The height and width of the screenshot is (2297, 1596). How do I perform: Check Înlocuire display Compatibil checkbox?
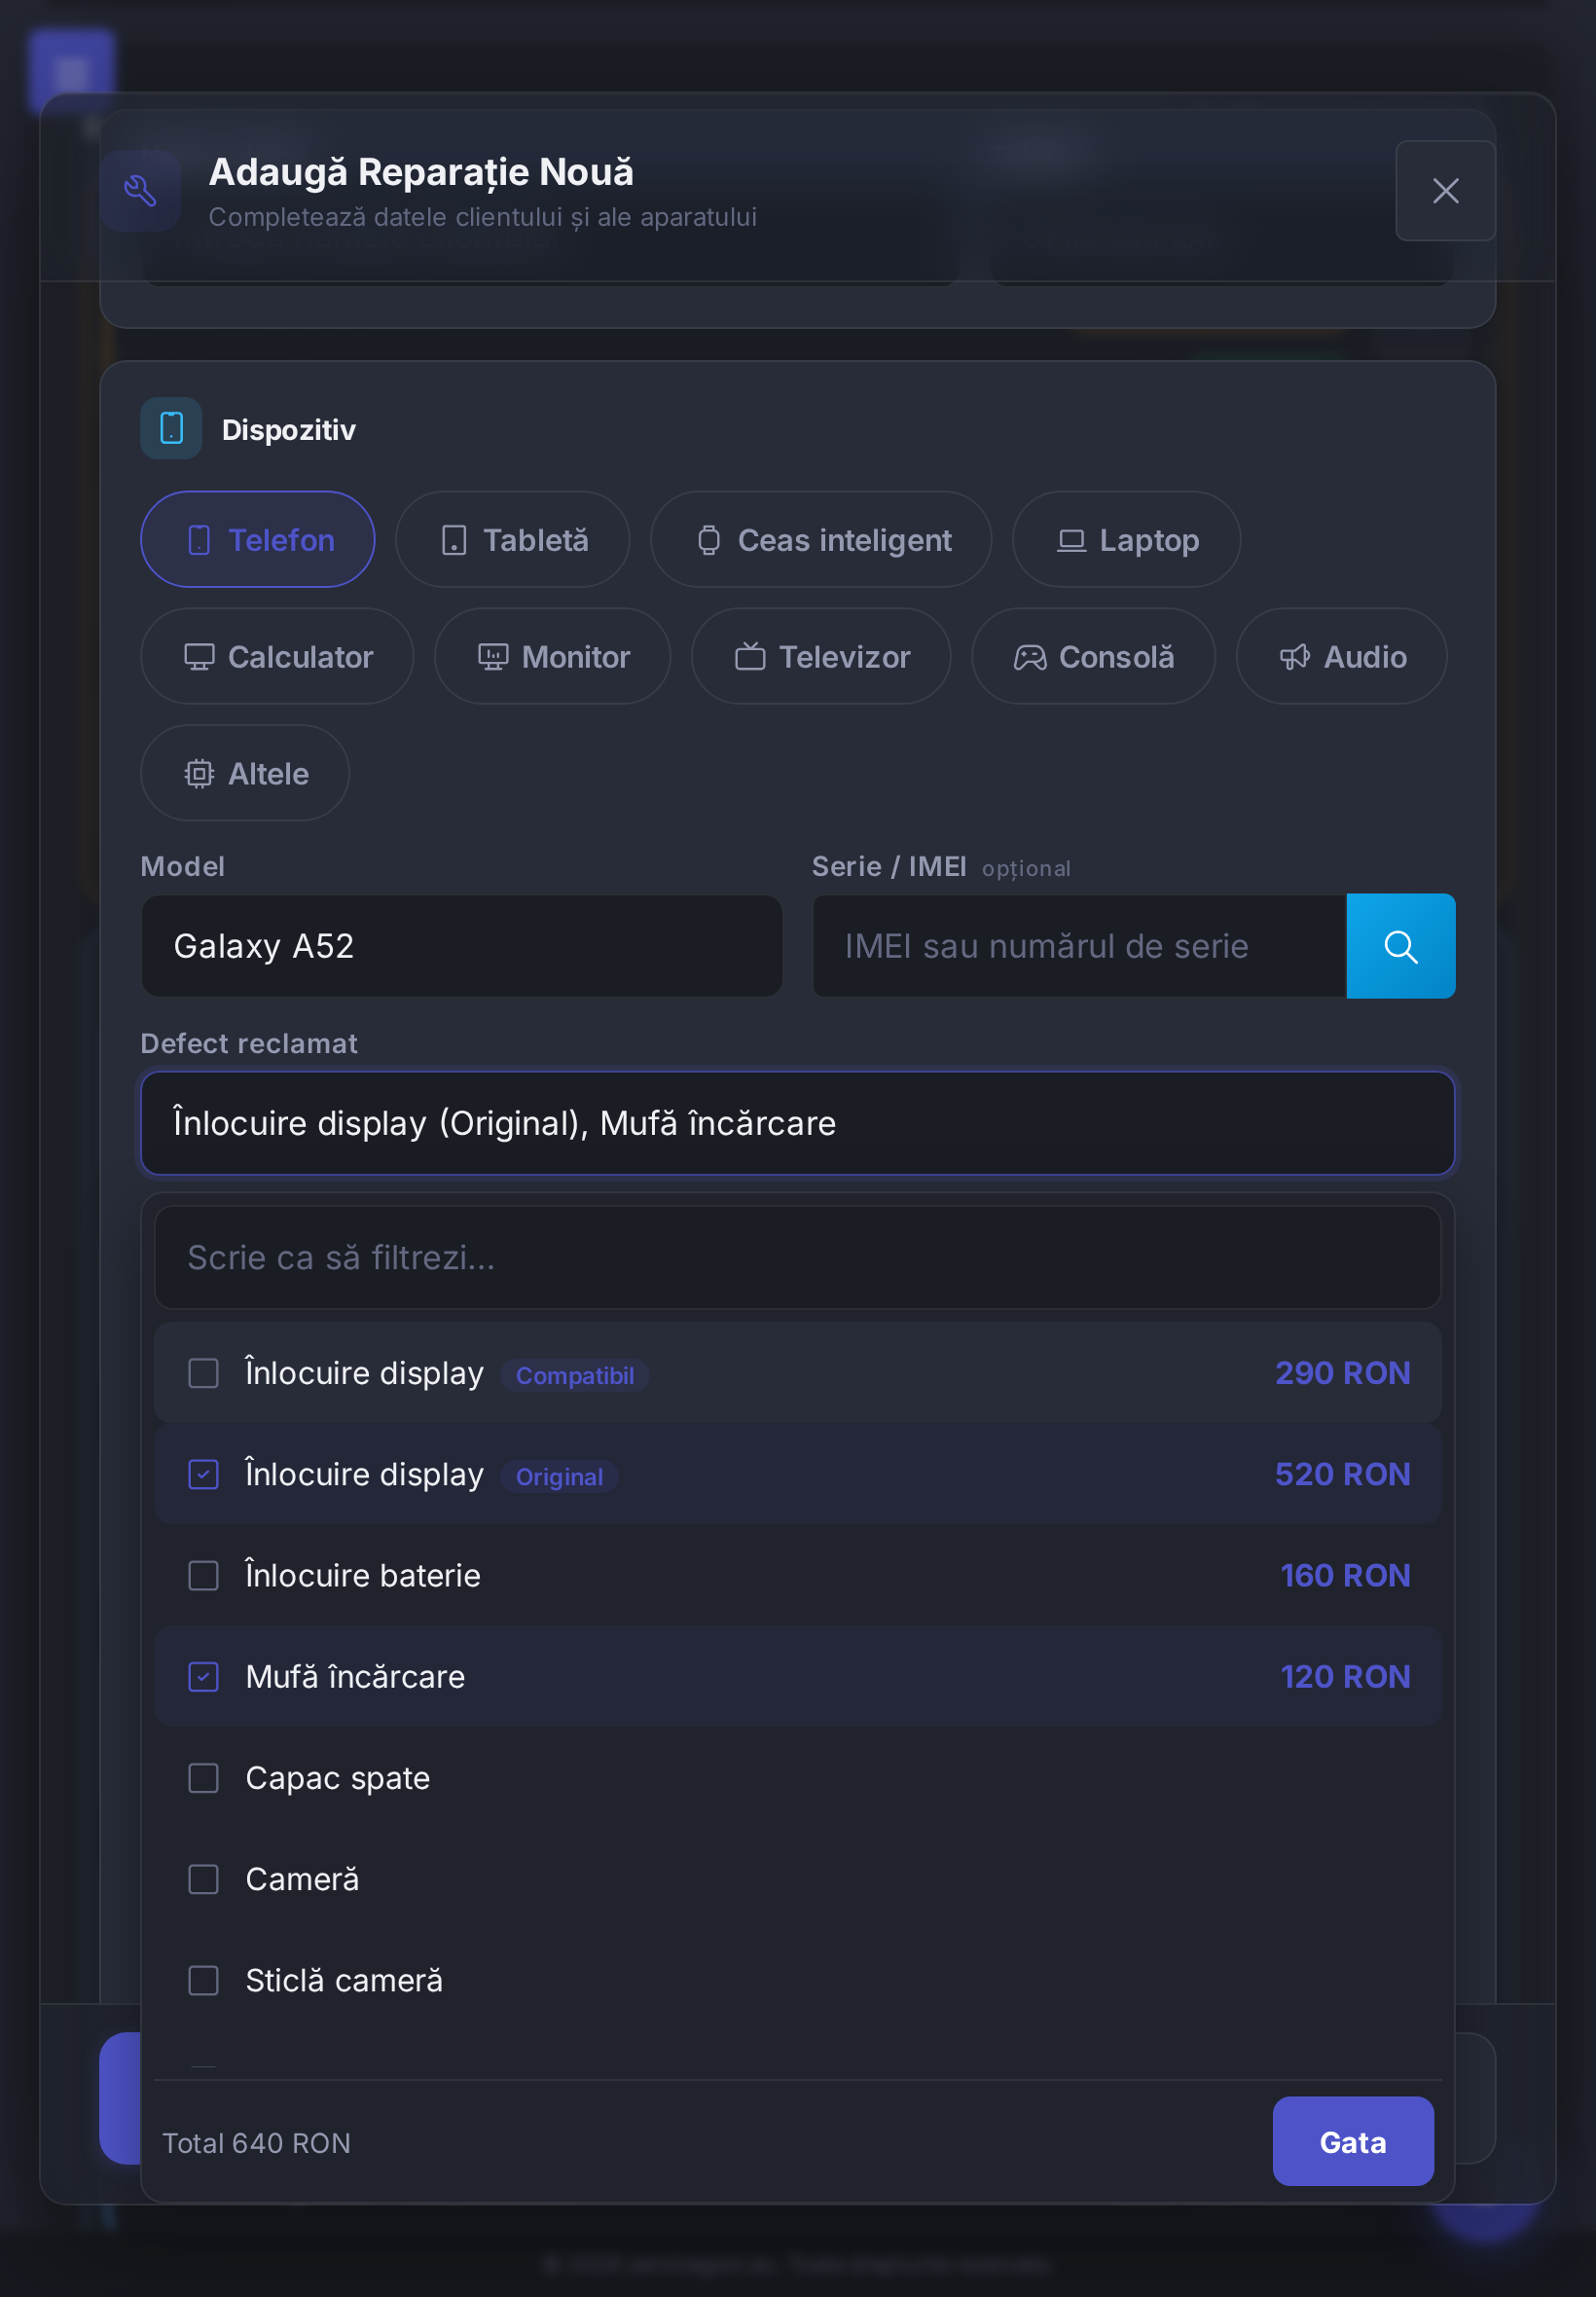pyautogui.click(x=203, y=1373)
